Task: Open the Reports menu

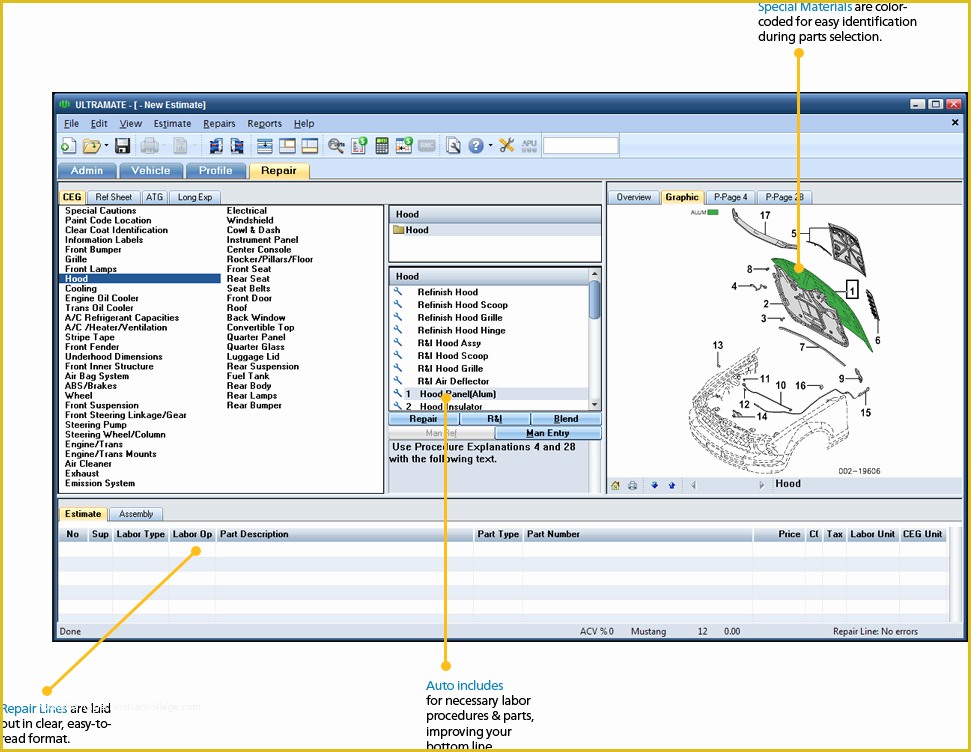Action: 264,123
